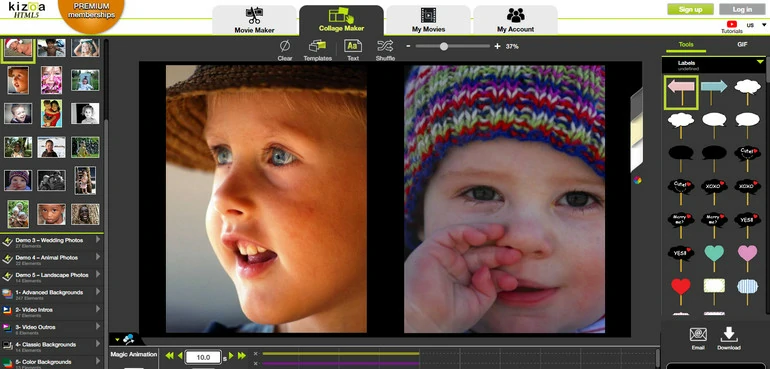The width and height of the screenshot is (770, 369).
Task: Select the black 'Cuter' speech bubble in third row
Action: point(747,158)
